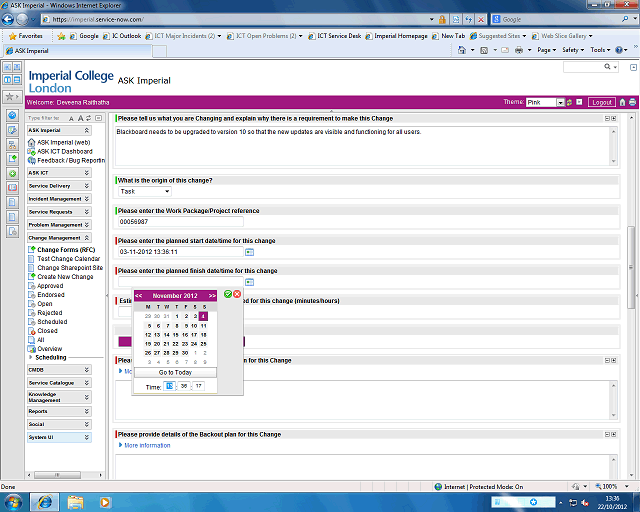
Task: Go to next month in calendar
Action: [x=212, y=296]
